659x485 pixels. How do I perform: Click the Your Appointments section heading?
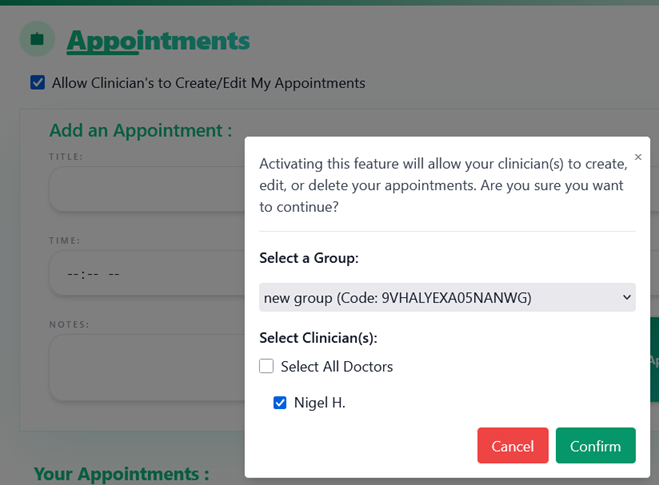(121, 473)
